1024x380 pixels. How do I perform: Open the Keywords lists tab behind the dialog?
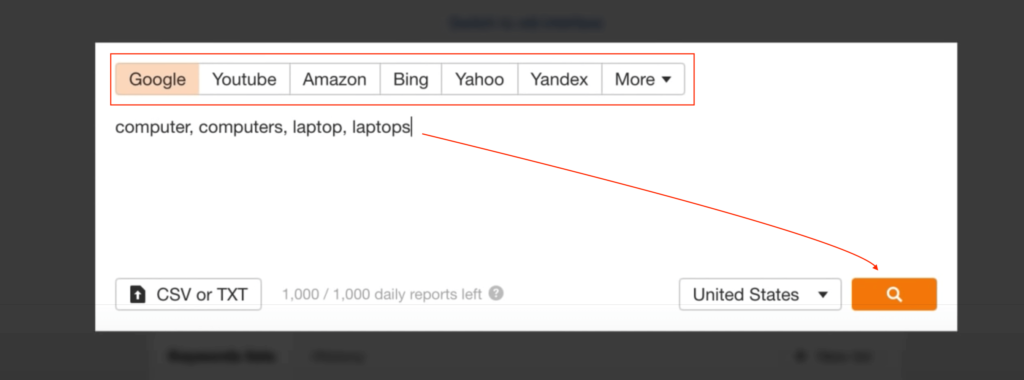click(x=222, y=356)
